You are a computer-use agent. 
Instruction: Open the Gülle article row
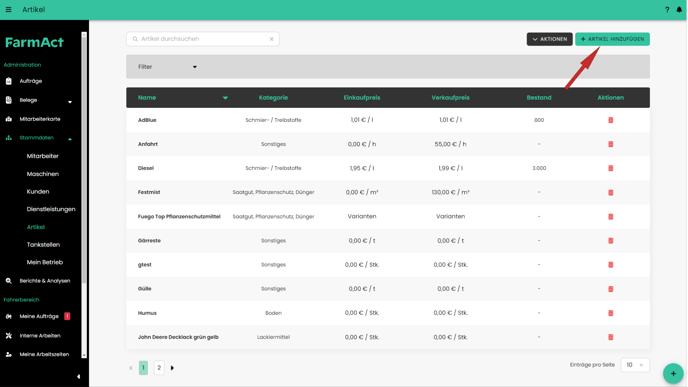pyautogui.click(x=388, y=289)
